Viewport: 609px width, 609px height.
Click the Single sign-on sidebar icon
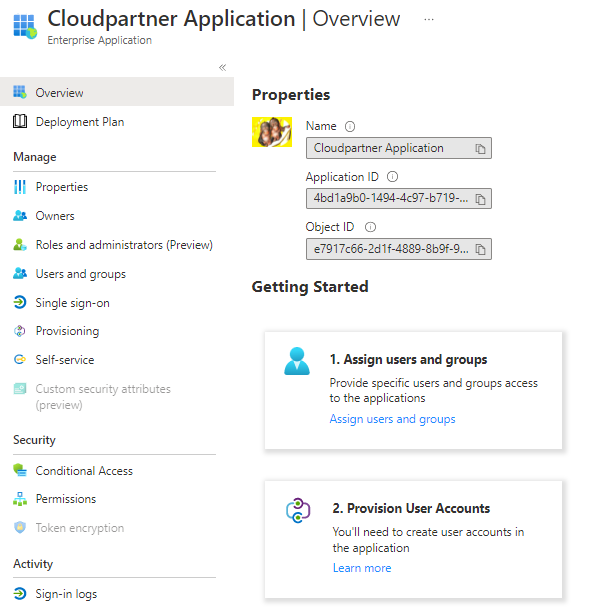click(x=19, y=302)
